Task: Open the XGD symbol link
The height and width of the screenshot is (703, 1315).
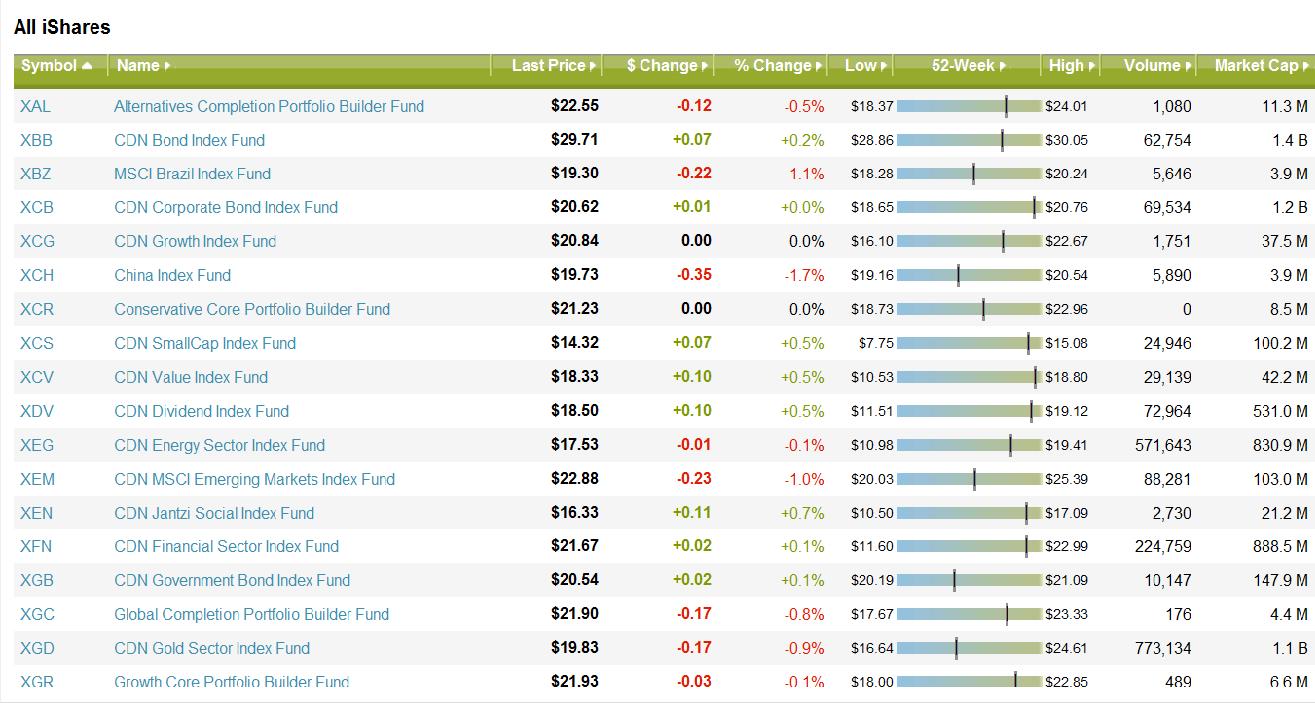Action: 37,648
